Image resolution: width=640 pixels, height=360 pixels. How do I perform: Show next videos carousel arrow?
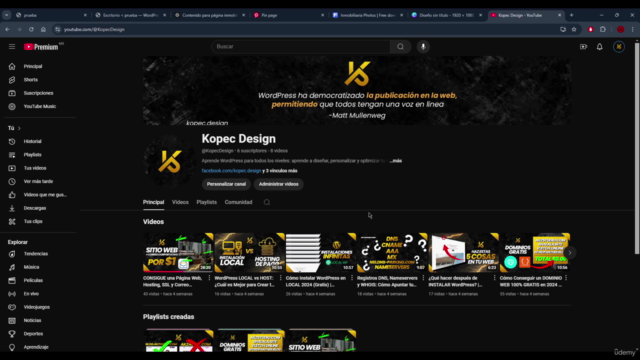tap(569, 253)
